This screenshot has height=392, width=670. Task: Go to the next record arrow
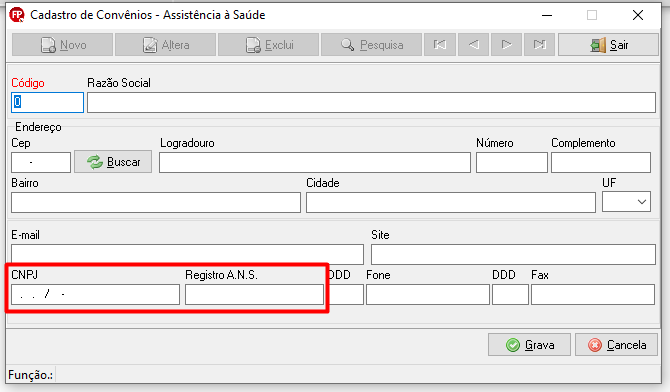(x=506, y=44)
